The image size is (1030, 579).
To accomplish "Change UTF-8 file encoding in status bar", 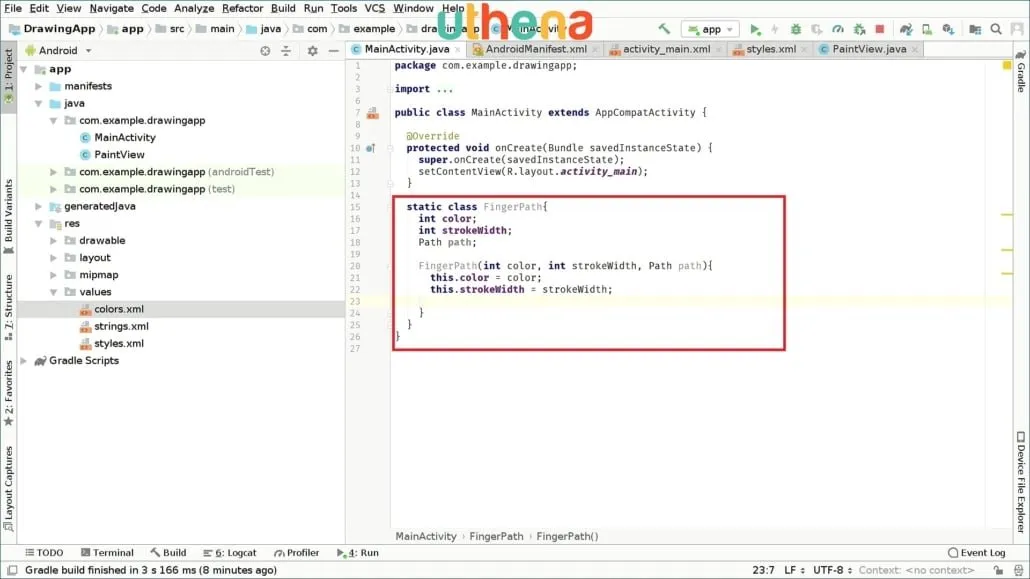I will click(832, 570).
